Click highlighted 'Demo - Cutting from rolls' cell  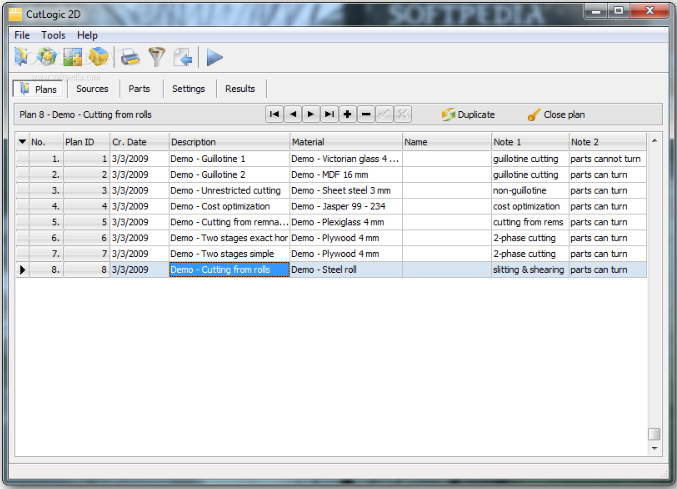(x=229, y=270)
